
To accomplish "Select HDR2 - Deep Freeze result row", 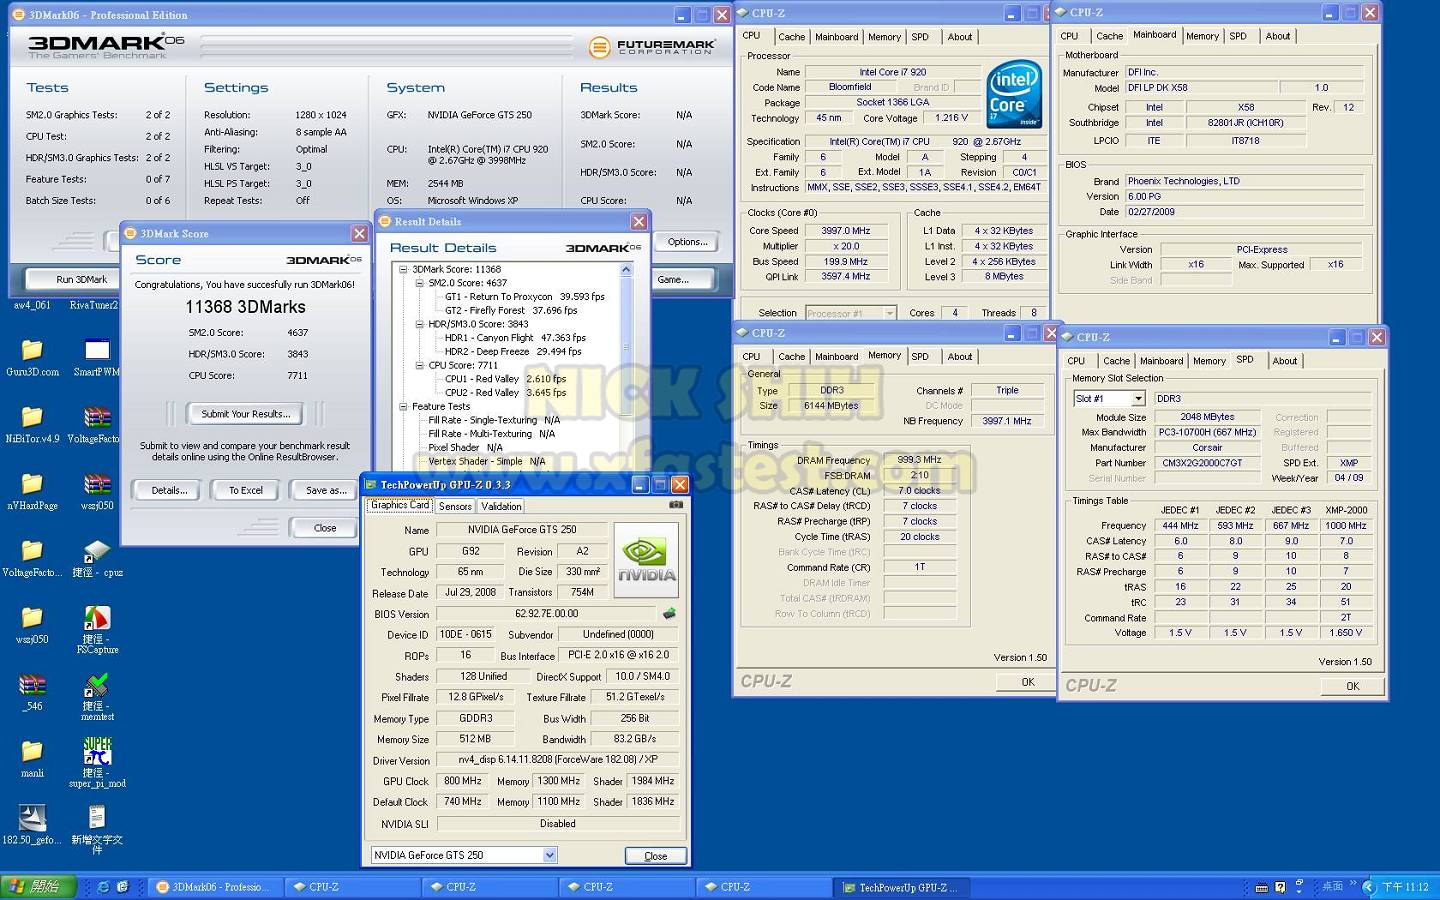I will point(512,351).
